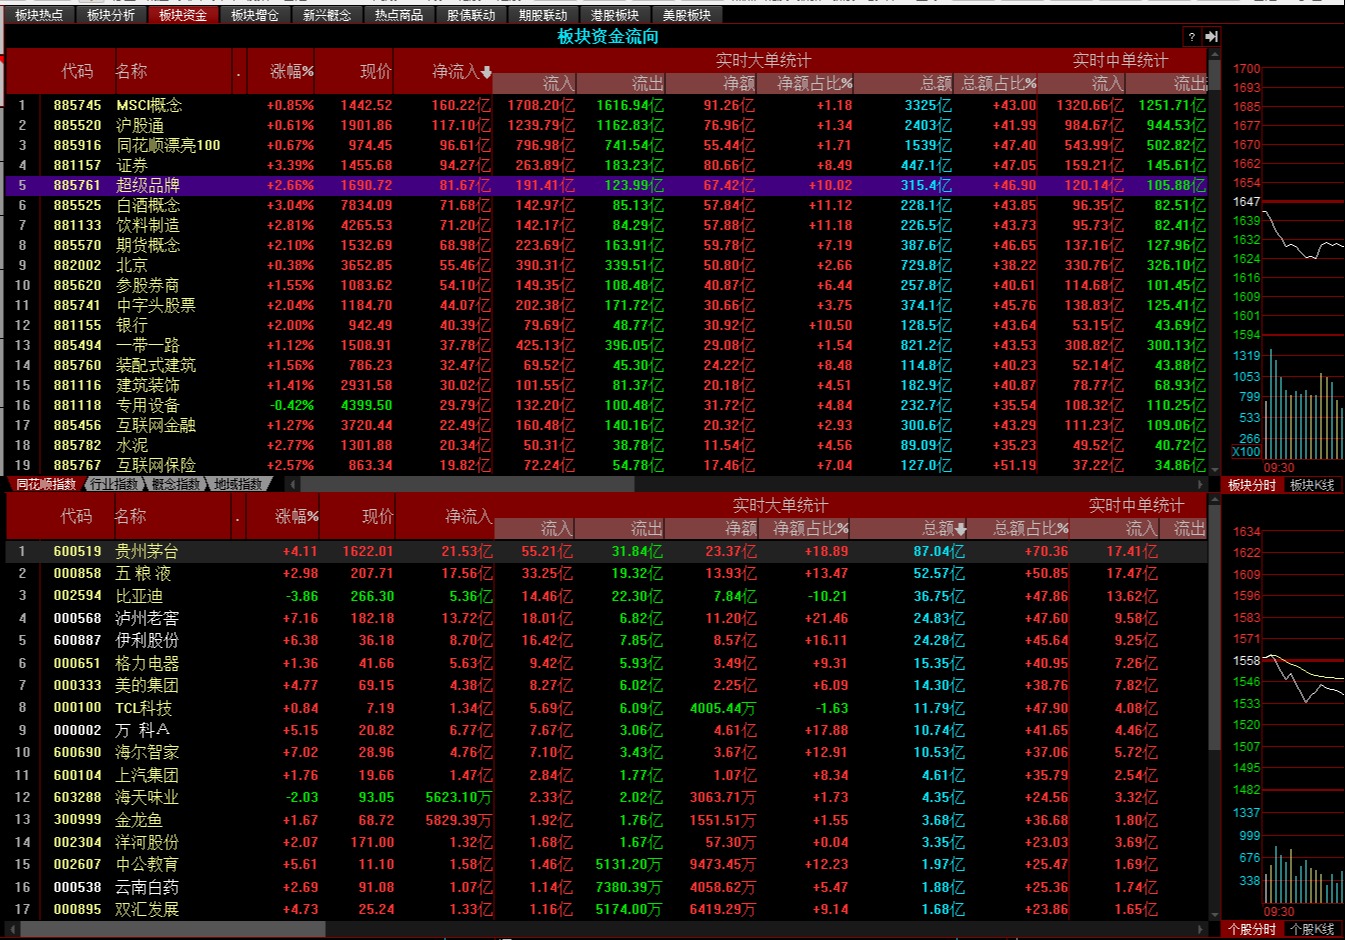Switch to 板块热点 tab
The width and height of the screenshot is (1345, 940).
click(x=39, y=15)
